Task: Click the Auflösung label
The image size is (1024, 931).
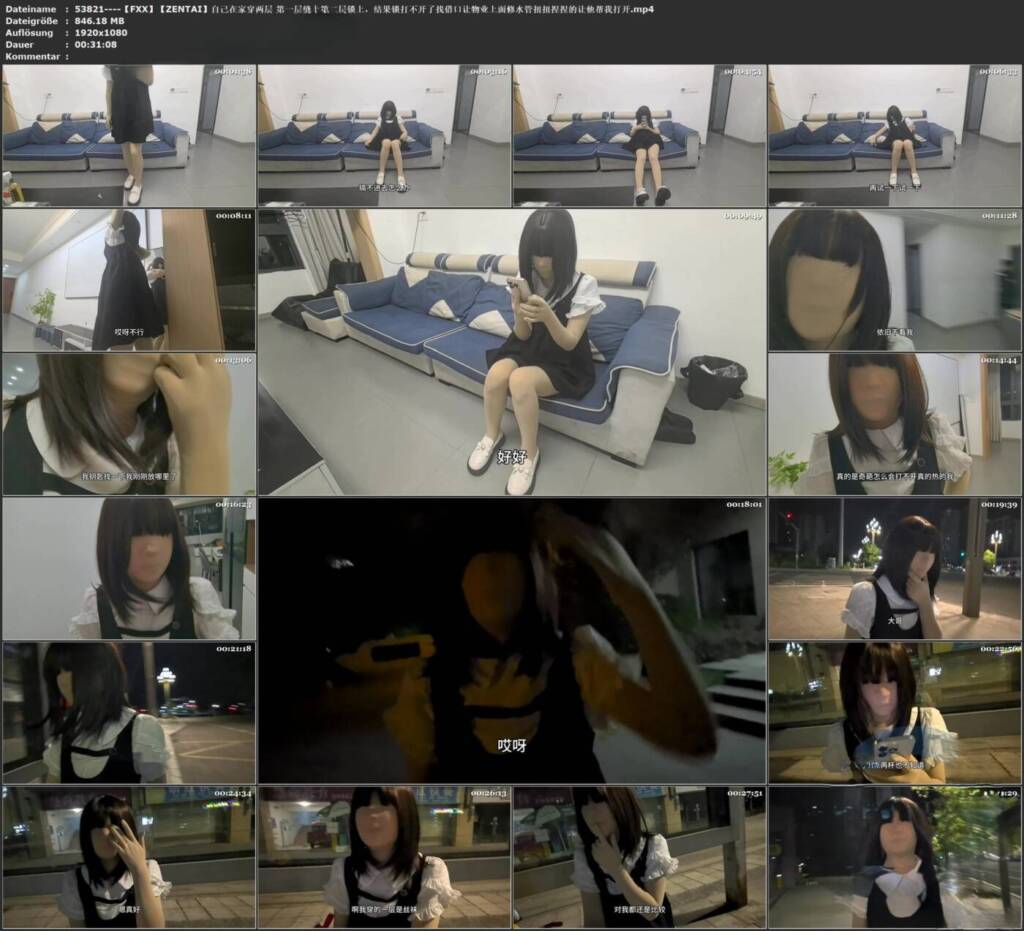Action: pos(29,33)
